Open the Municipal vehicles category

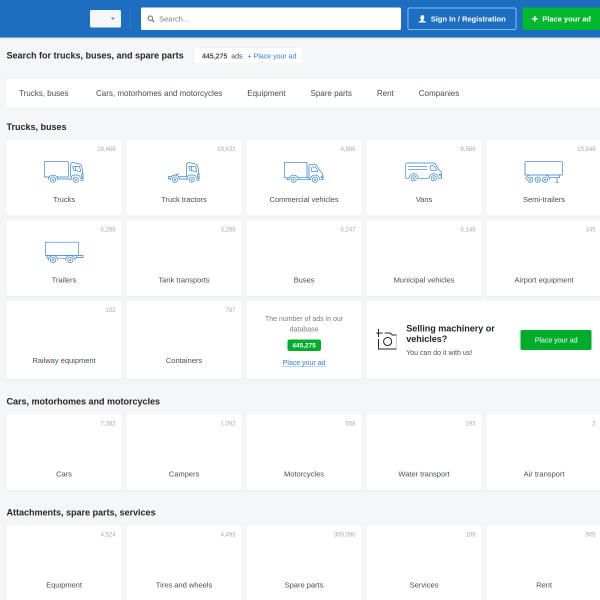tap(424, 258)
